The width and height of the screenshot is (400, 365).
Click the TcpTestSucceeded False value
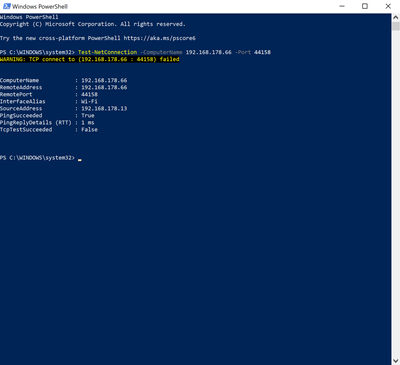tap(89, 130)
